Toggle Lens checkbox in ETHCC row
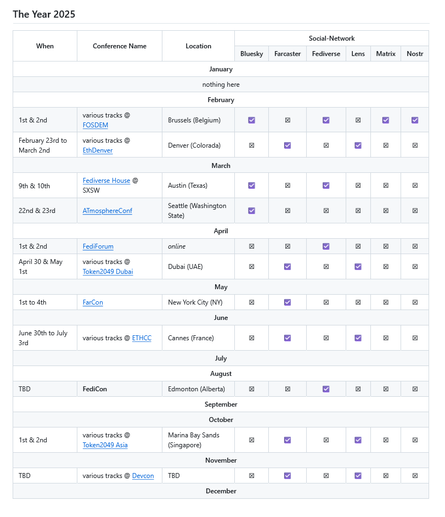This screenshot has height=517, width=445. pyautogui.click(x=358, y=338)
